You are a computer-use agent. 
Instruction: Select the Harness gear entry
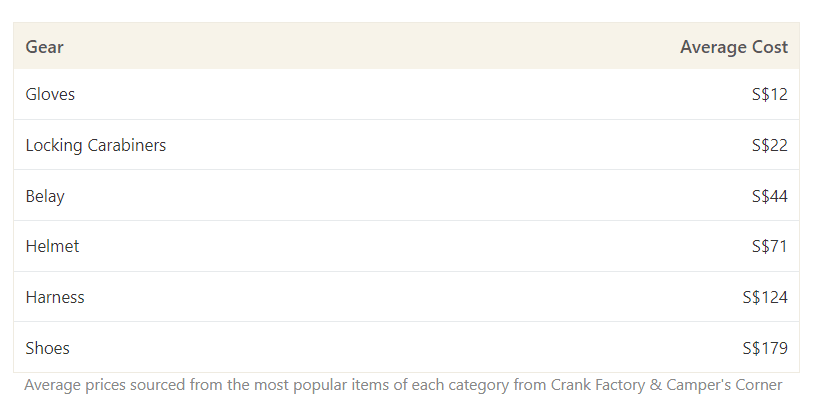point(55,297)
